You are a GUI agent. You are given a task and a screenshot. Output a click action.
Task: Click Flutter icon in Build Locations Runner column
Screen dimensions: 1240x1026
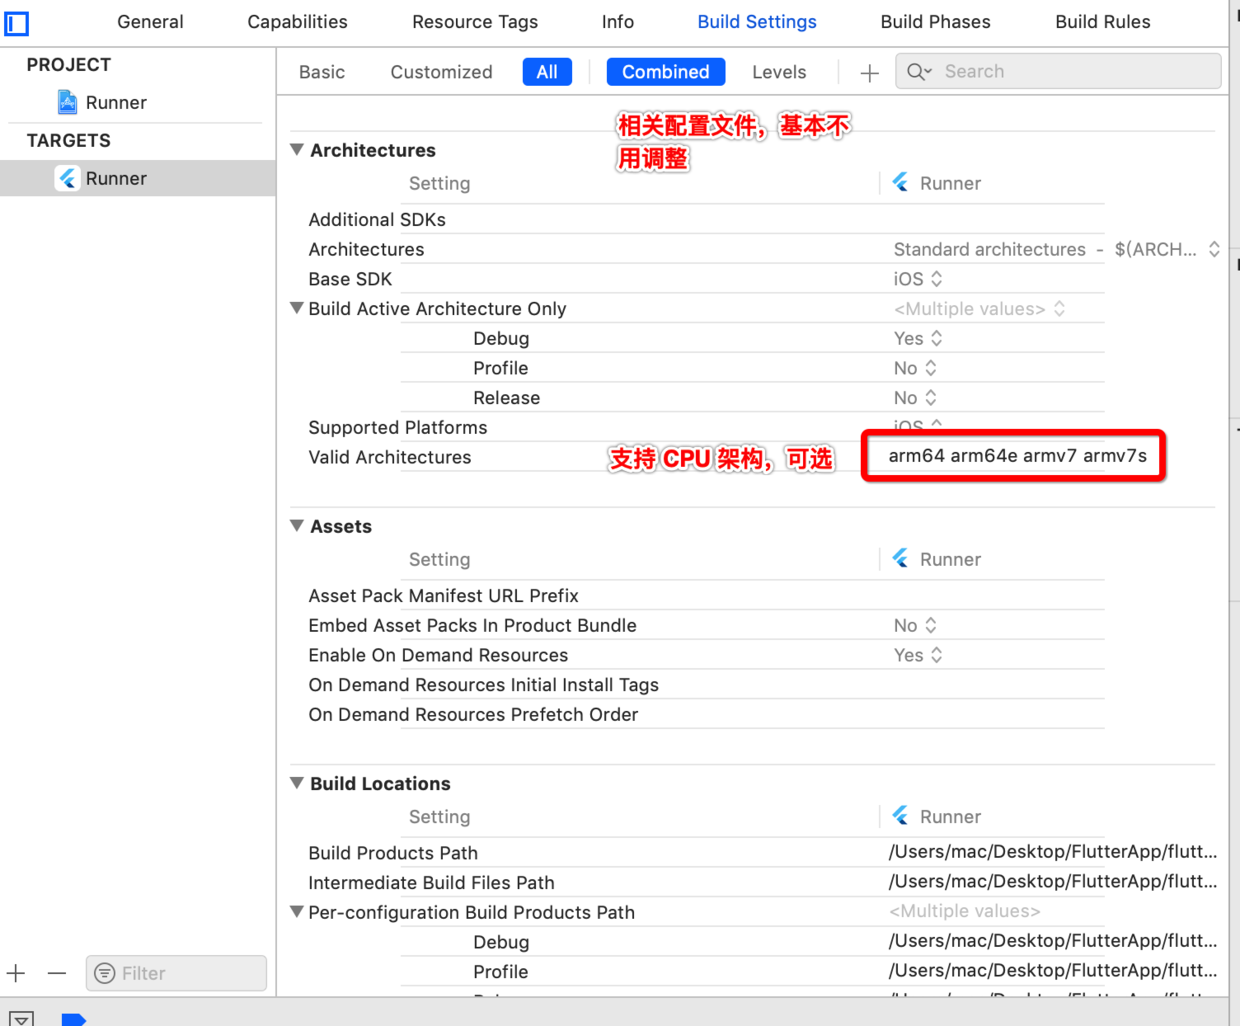point(901,815)
